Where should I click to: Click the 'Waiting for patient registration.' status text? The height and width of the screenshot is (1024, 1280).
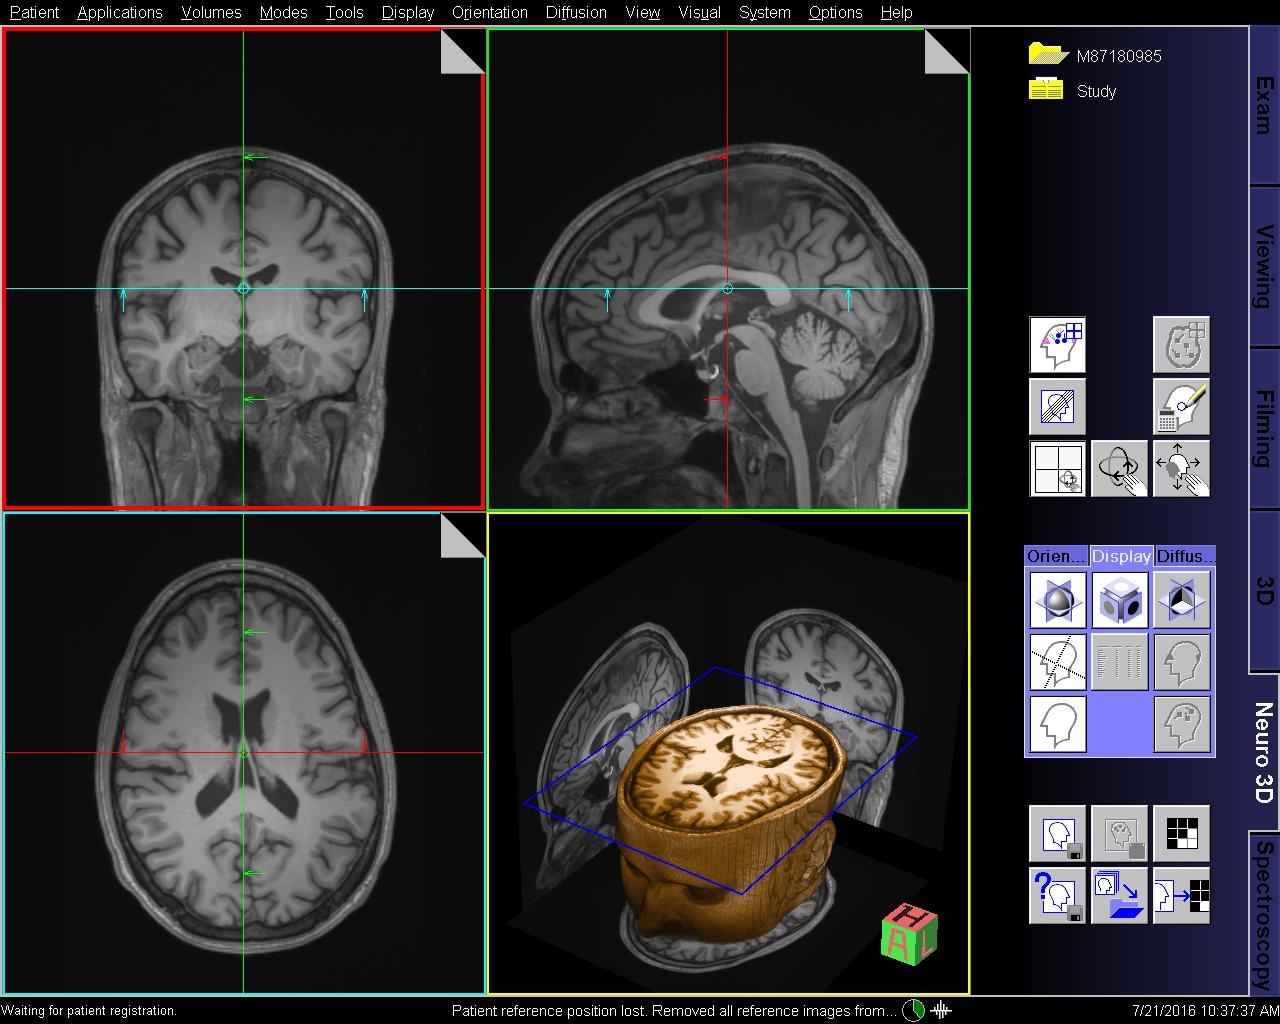click(90, 1011)
